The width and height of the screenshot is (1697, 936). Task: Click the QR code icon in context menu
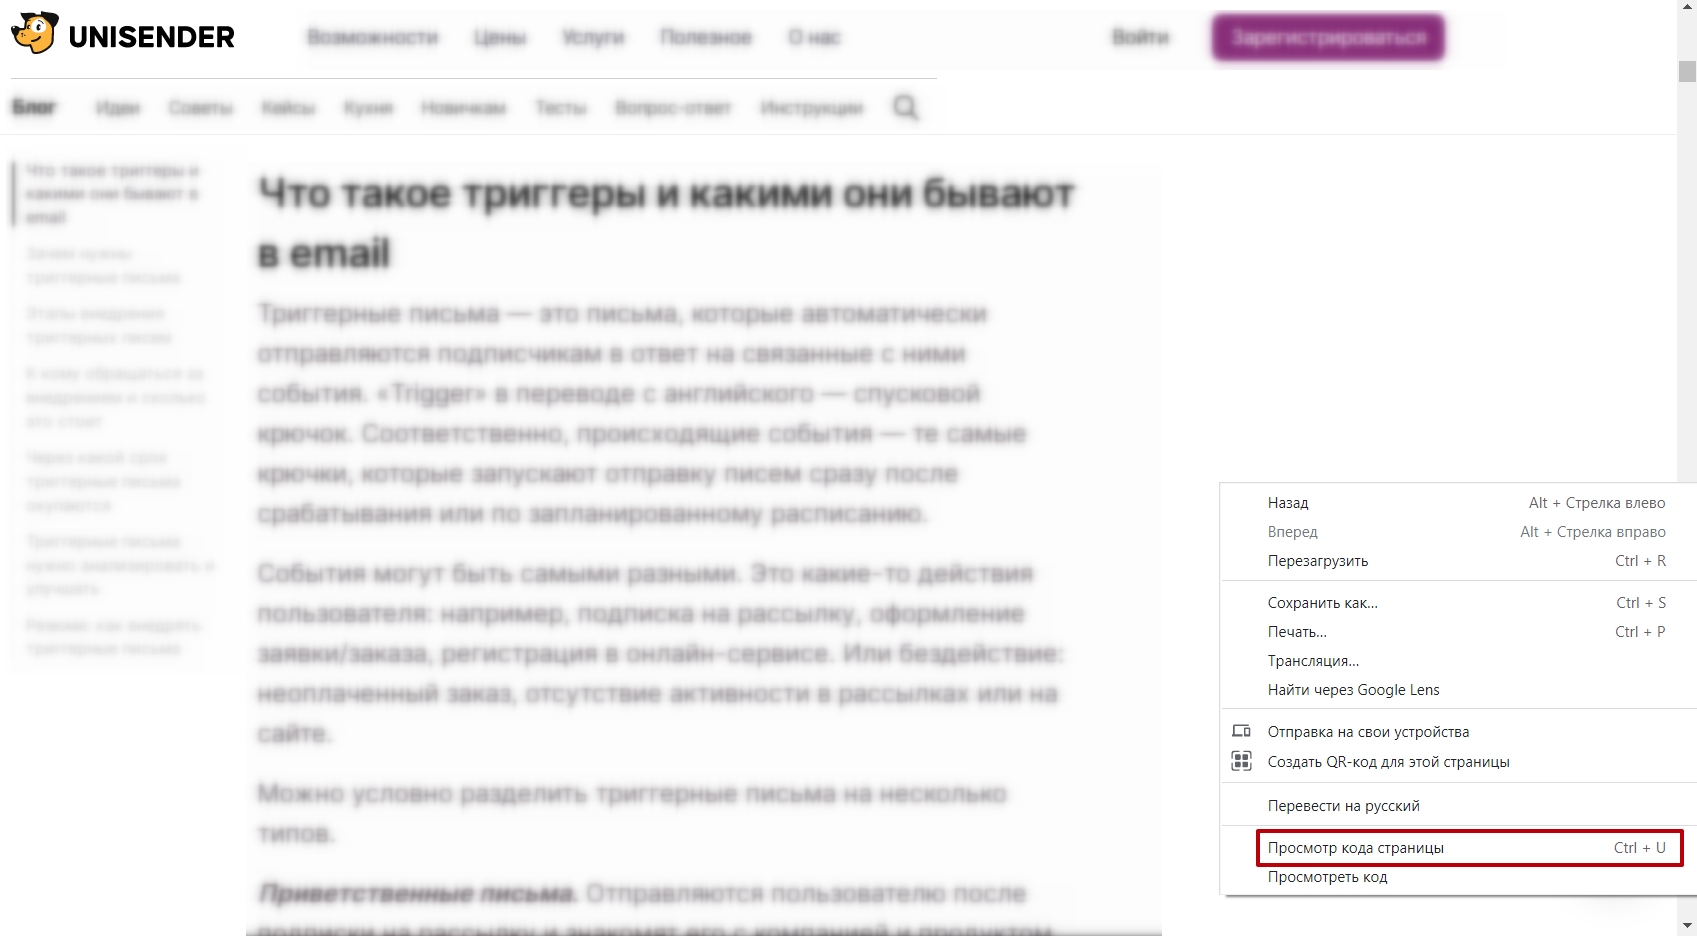tap(1241, 761)
